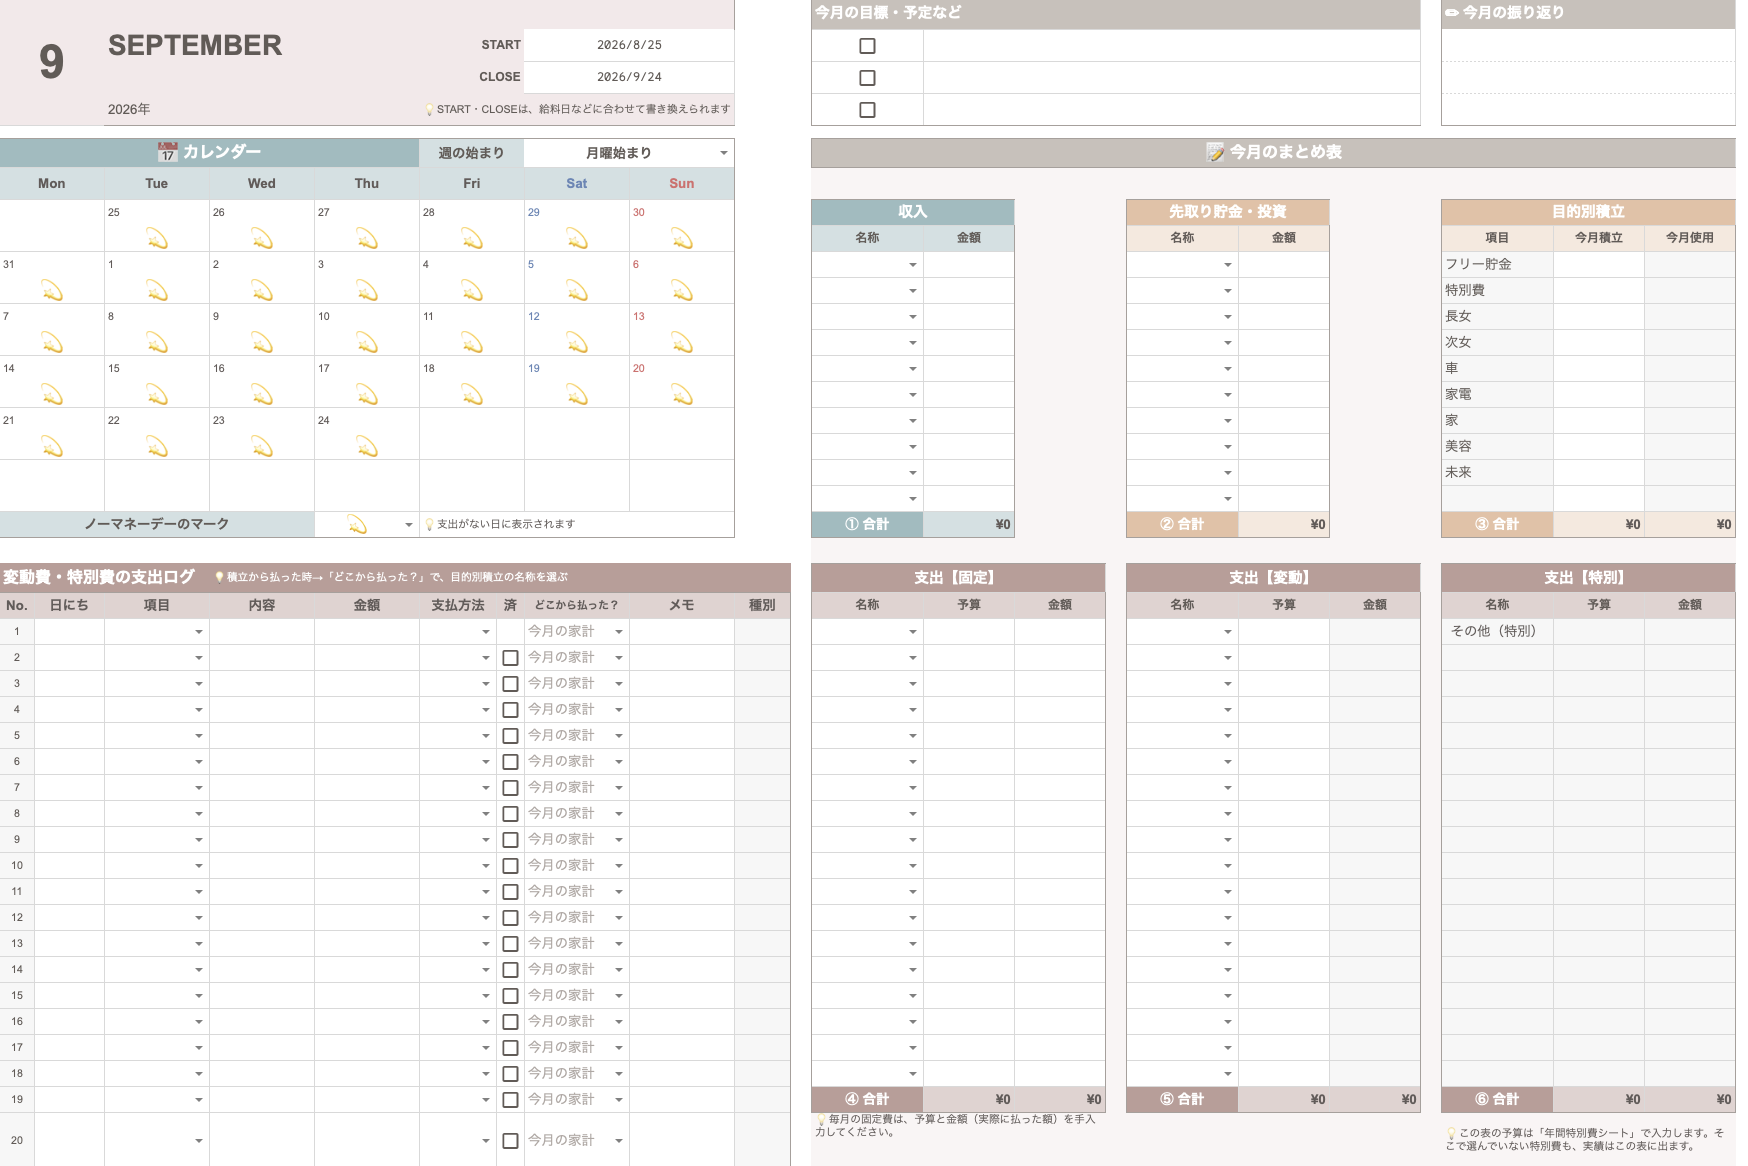Tick the 済 checkbox in log row 2

click(x=510, y=658)
